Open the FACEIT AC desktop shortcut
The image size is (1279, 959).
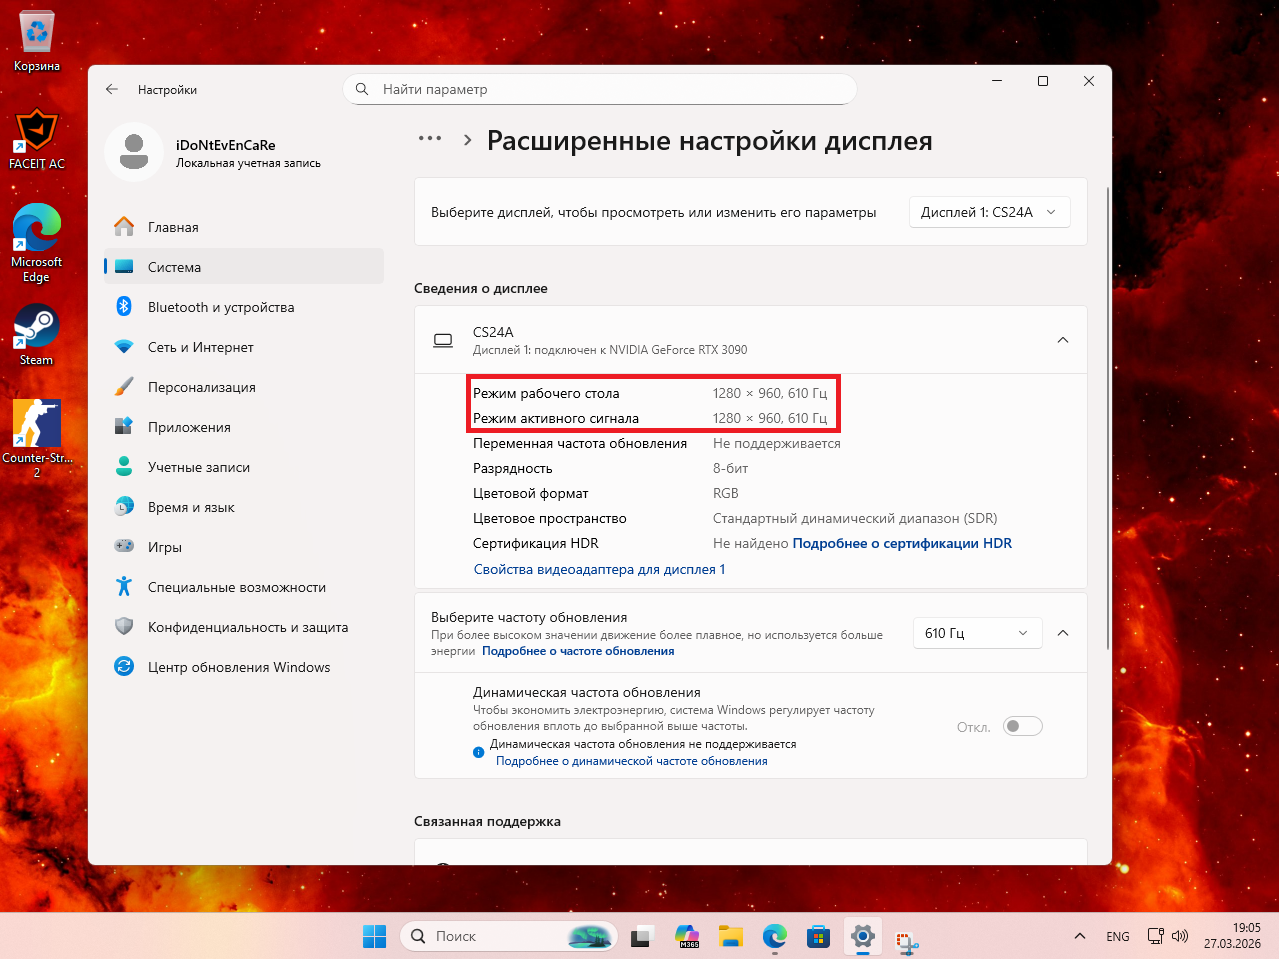pos(37,139)
